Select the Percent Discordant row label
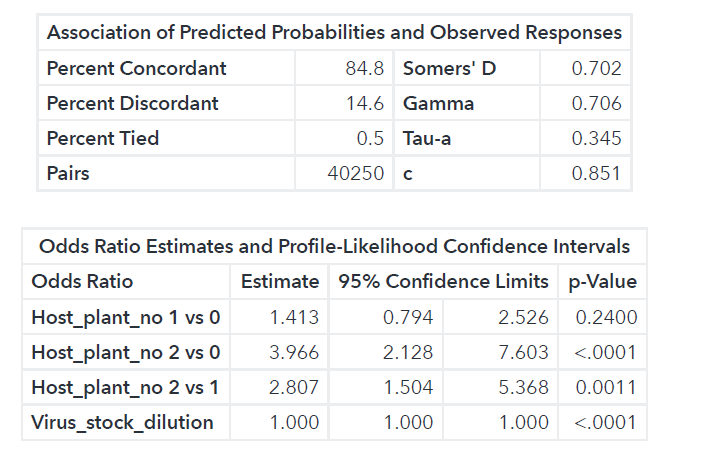 [133, 103]
